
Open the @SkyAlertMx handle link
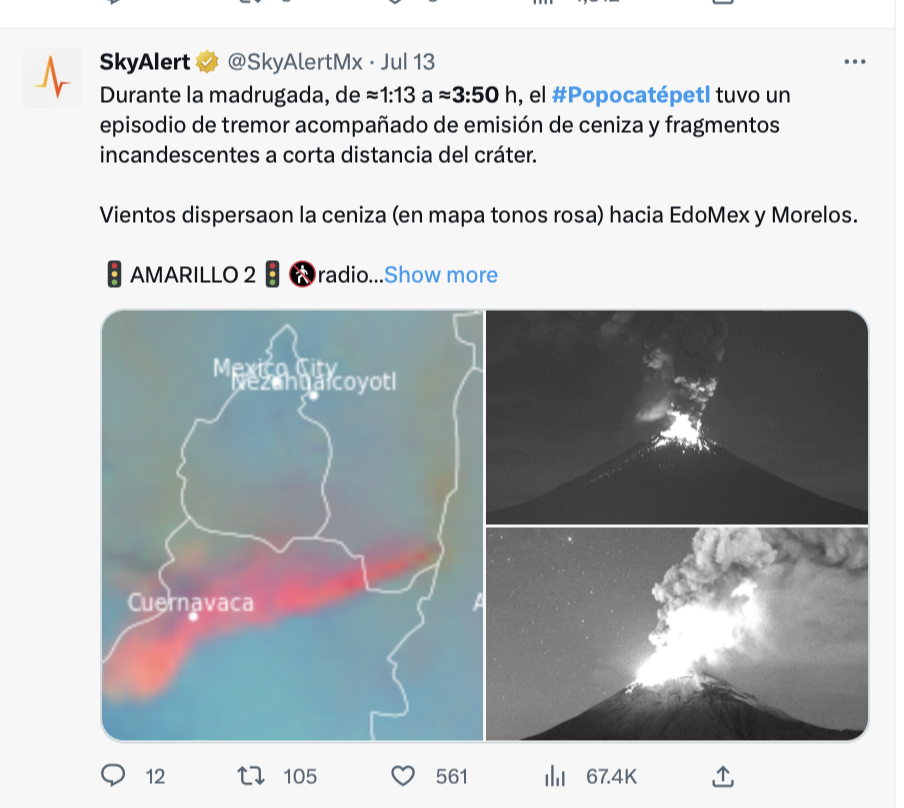[295, 62]
